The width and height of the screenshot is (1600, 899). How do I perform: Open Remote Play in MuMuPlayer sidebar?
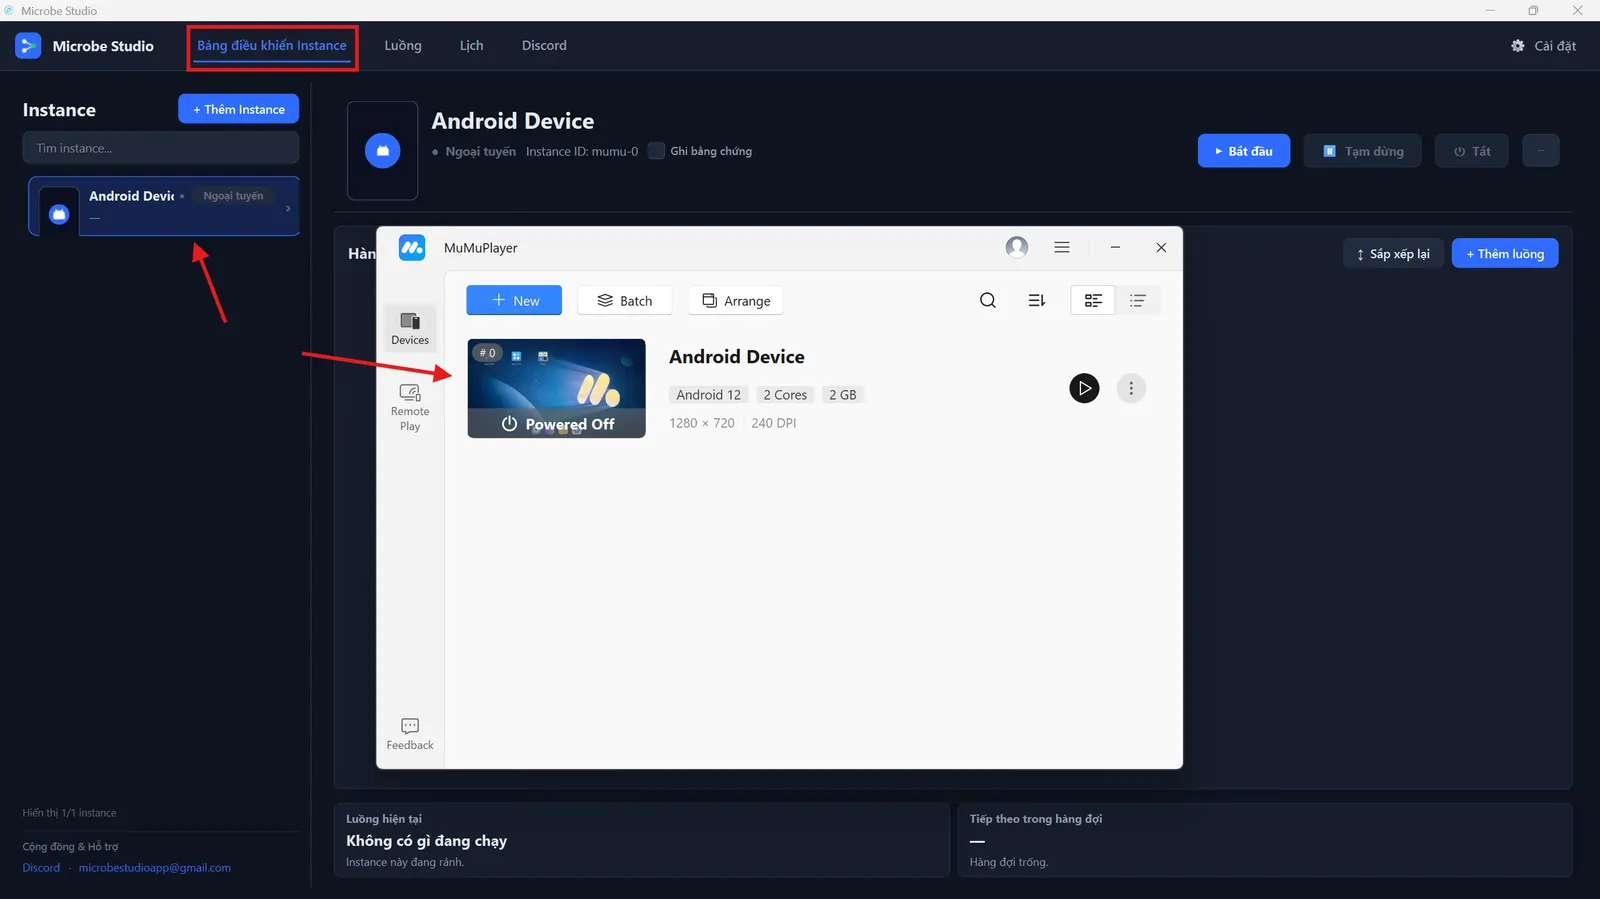[410, 408]
